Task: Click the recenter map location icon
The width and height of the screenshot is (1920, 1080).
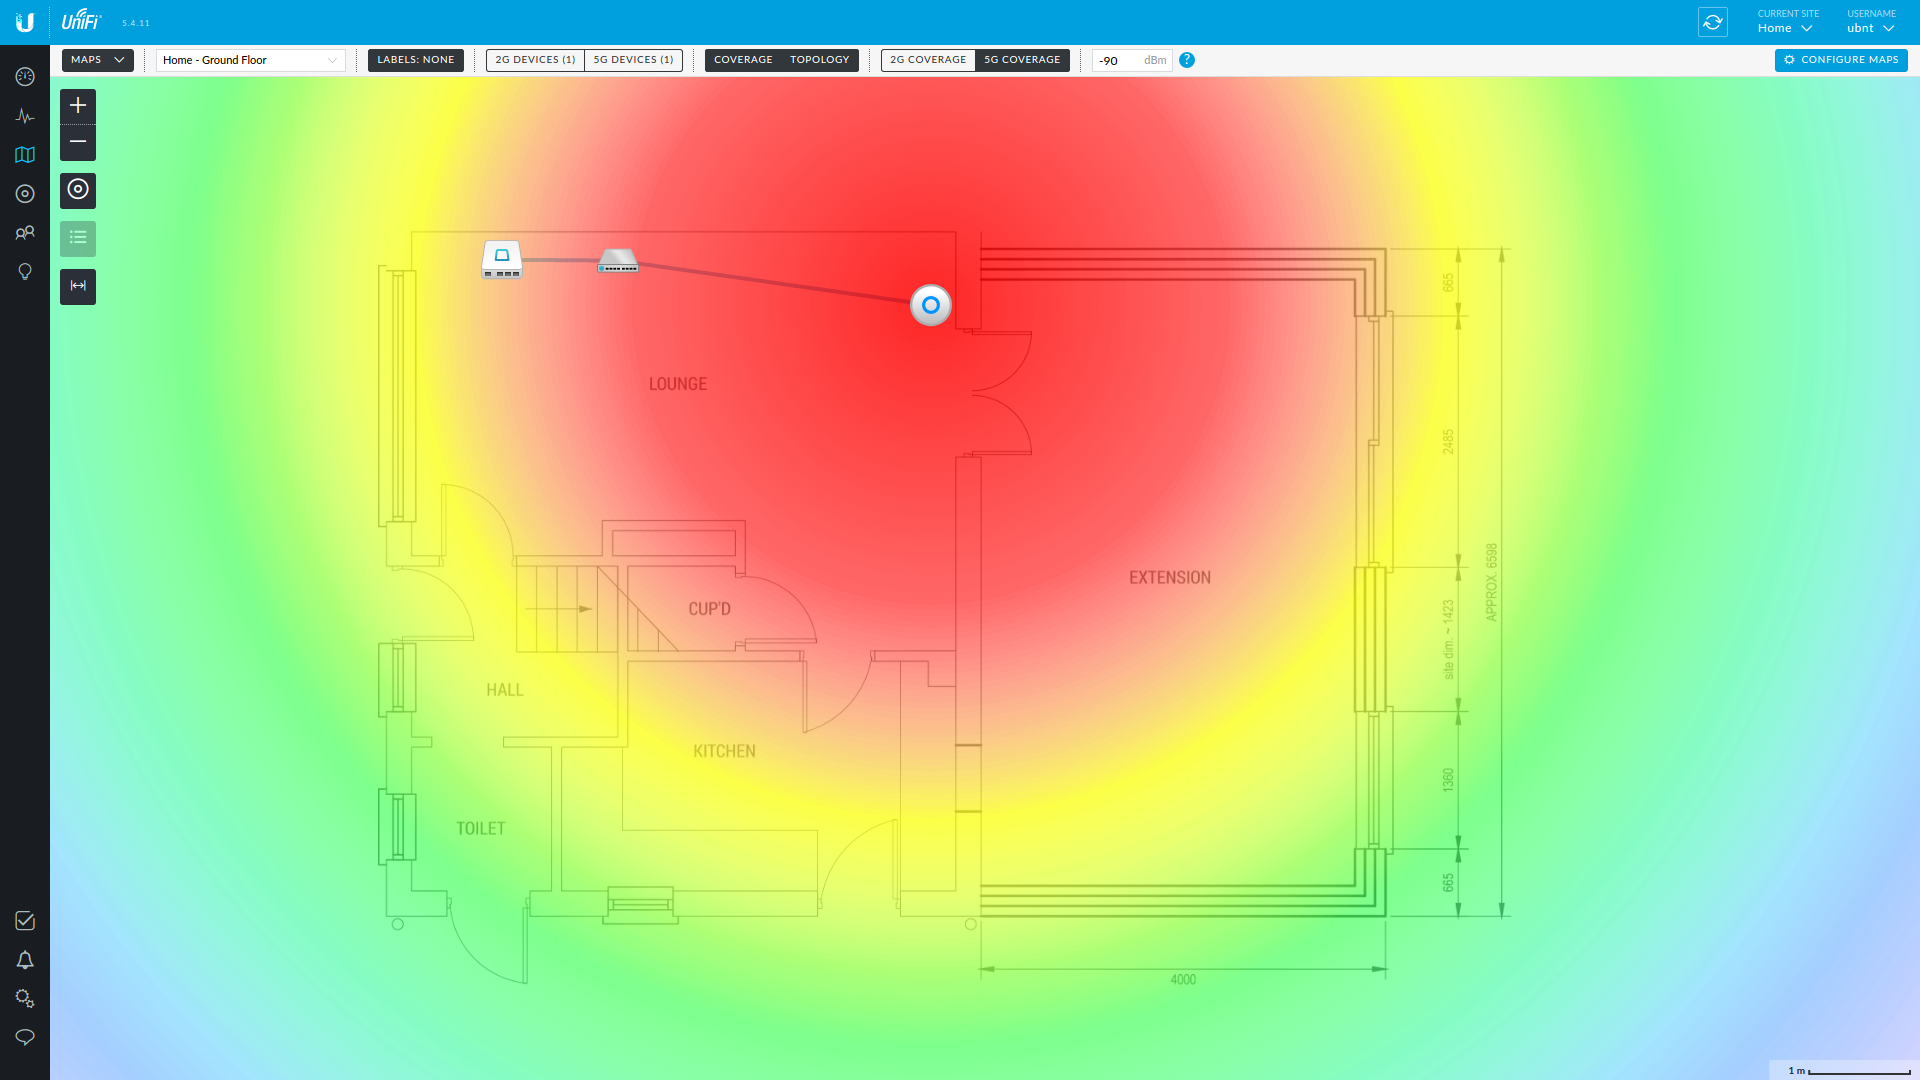Action: [78, 190]
